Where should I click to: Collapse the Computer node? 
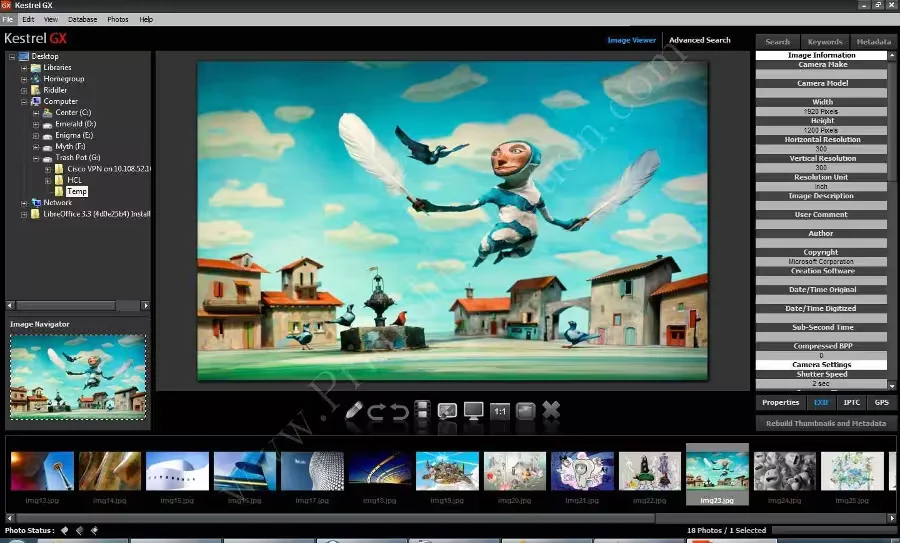click(x=24, y=102)
